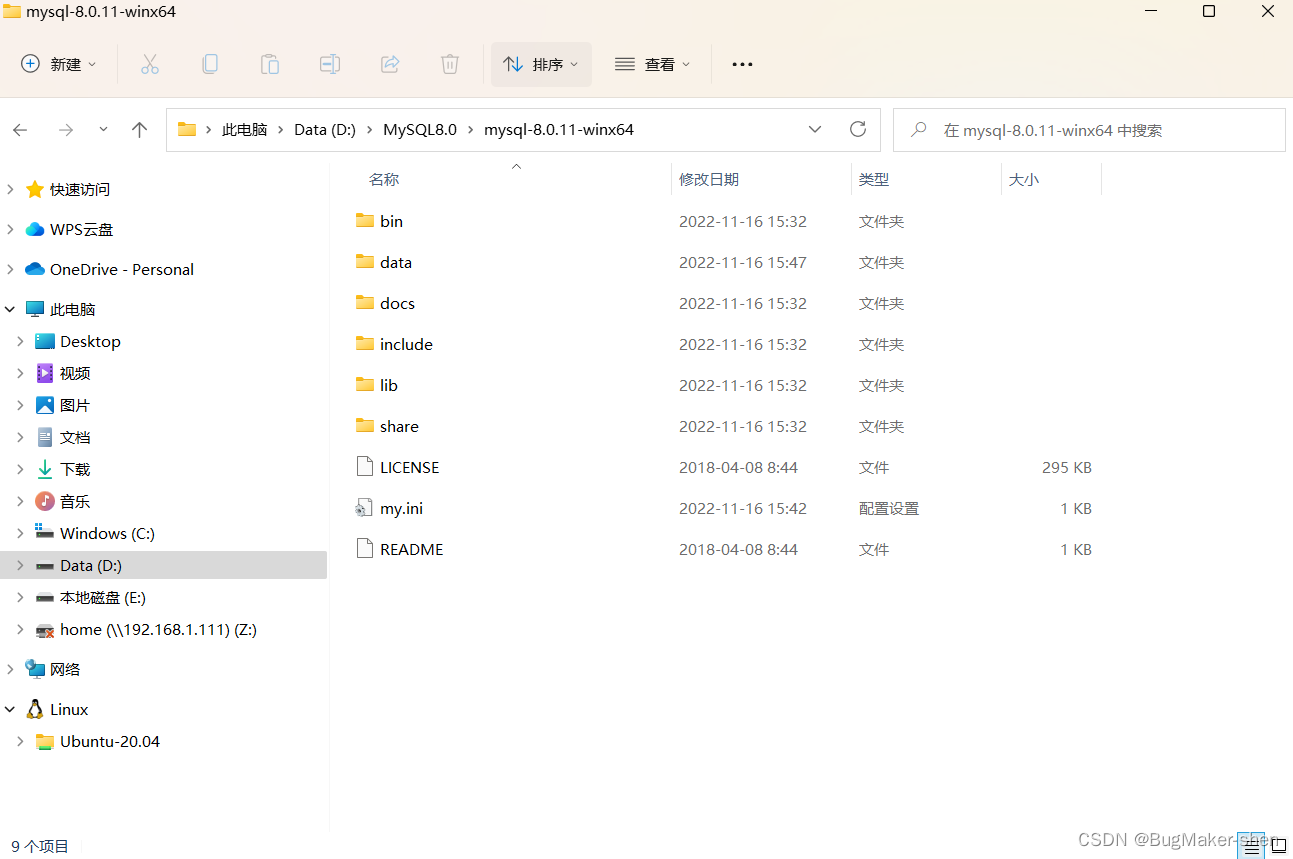Select Pictures in navigation pane

click(75, 405)
